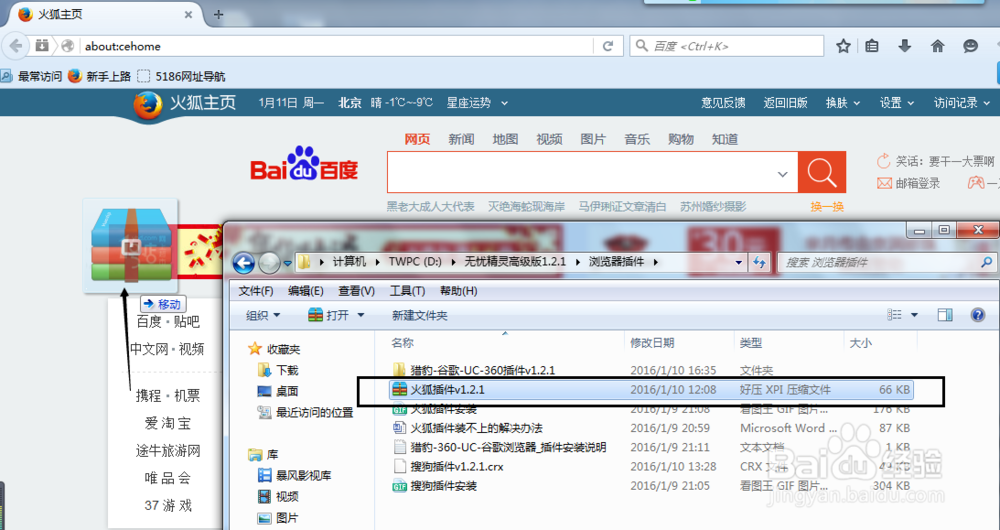Click the Baidu logo

pyautogui.click(x=304, y=165)
